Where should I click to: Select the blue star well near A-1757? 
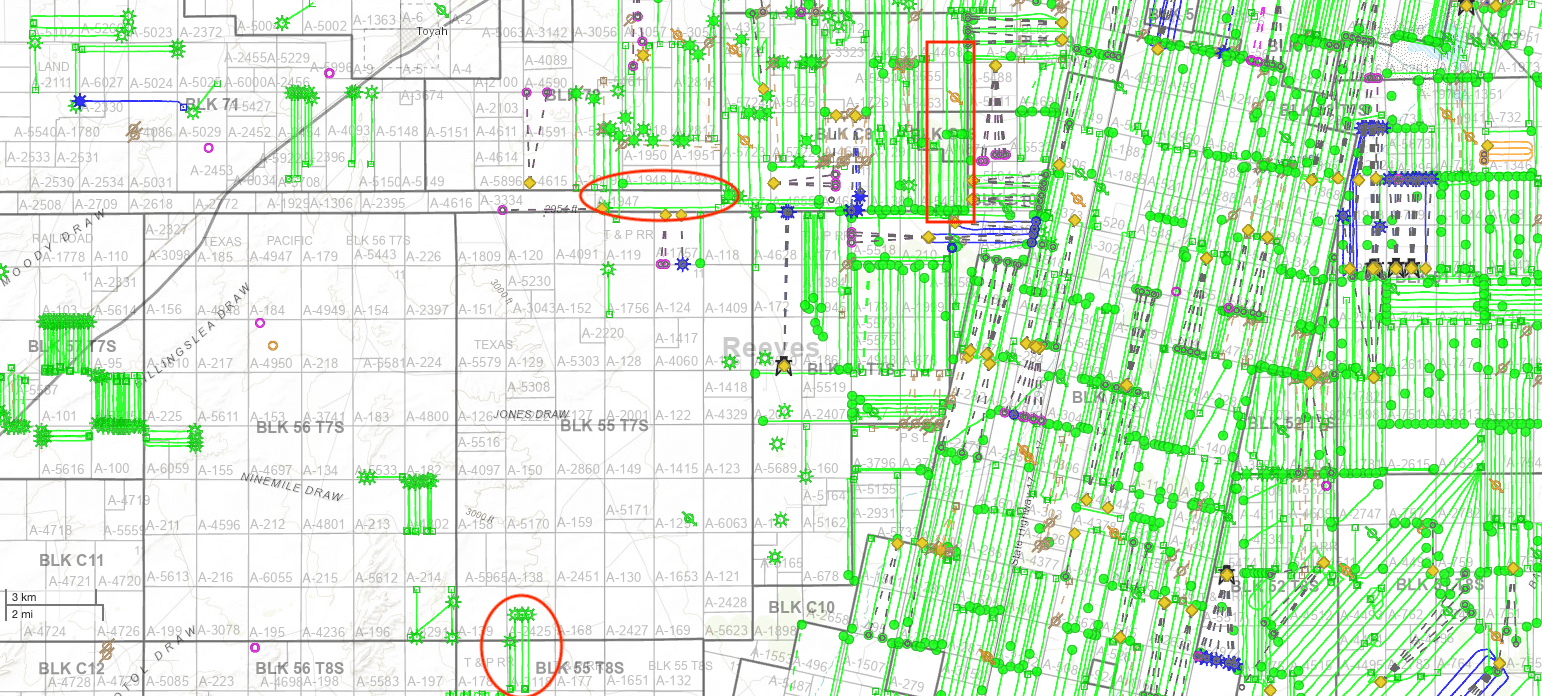pos(683,264)
